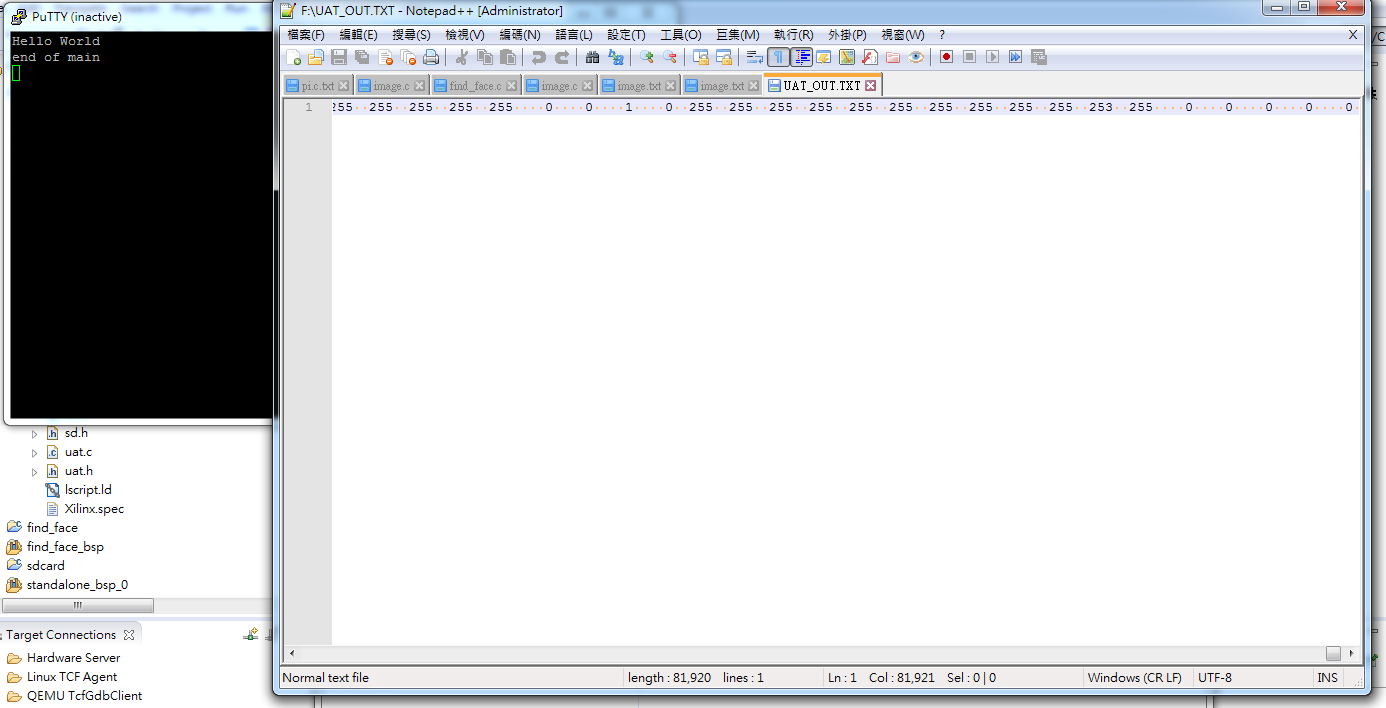Open the 搜尋(S) menu
The image size is (1386, 708).
click(411, 35)
